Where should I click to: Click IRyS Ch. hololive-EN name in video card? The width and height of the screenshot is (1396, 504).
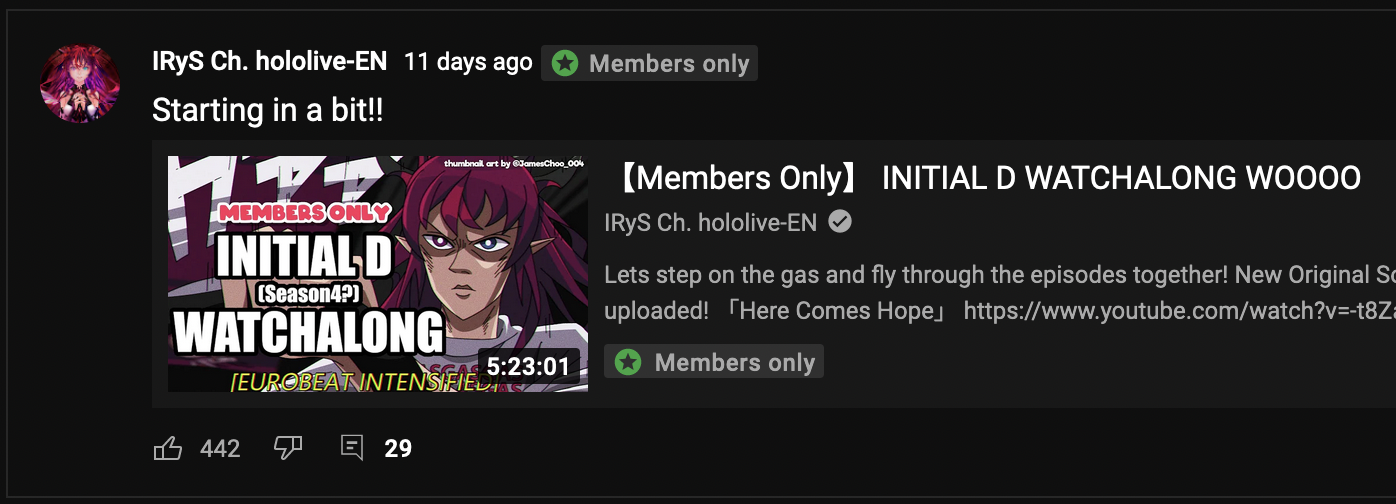tap(710, 222)
